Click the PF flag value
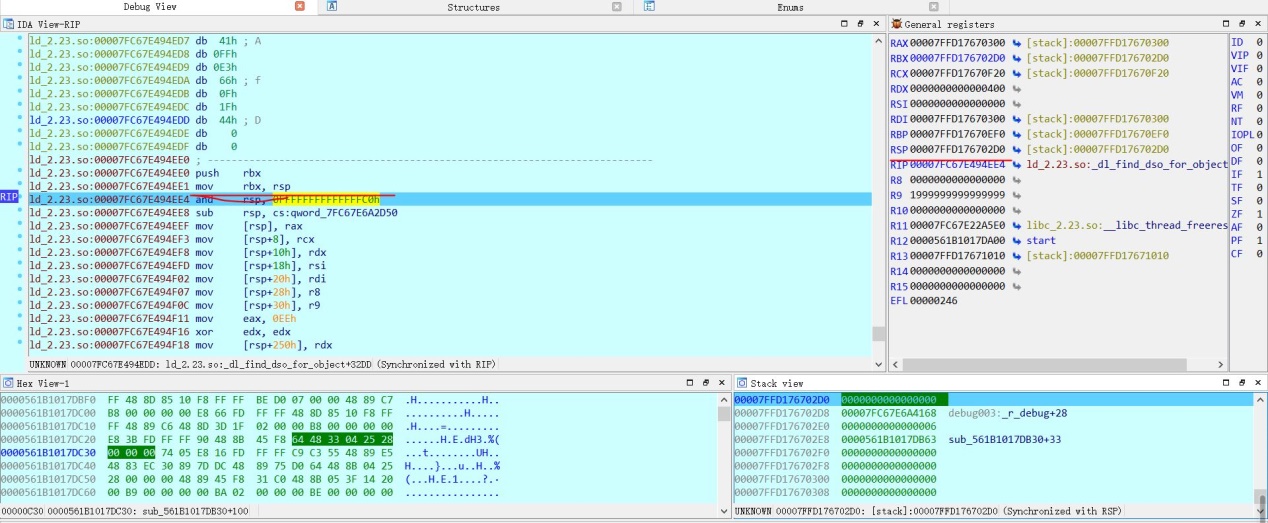Viewport: 1268px width, 523px height. pos(1262,240)
